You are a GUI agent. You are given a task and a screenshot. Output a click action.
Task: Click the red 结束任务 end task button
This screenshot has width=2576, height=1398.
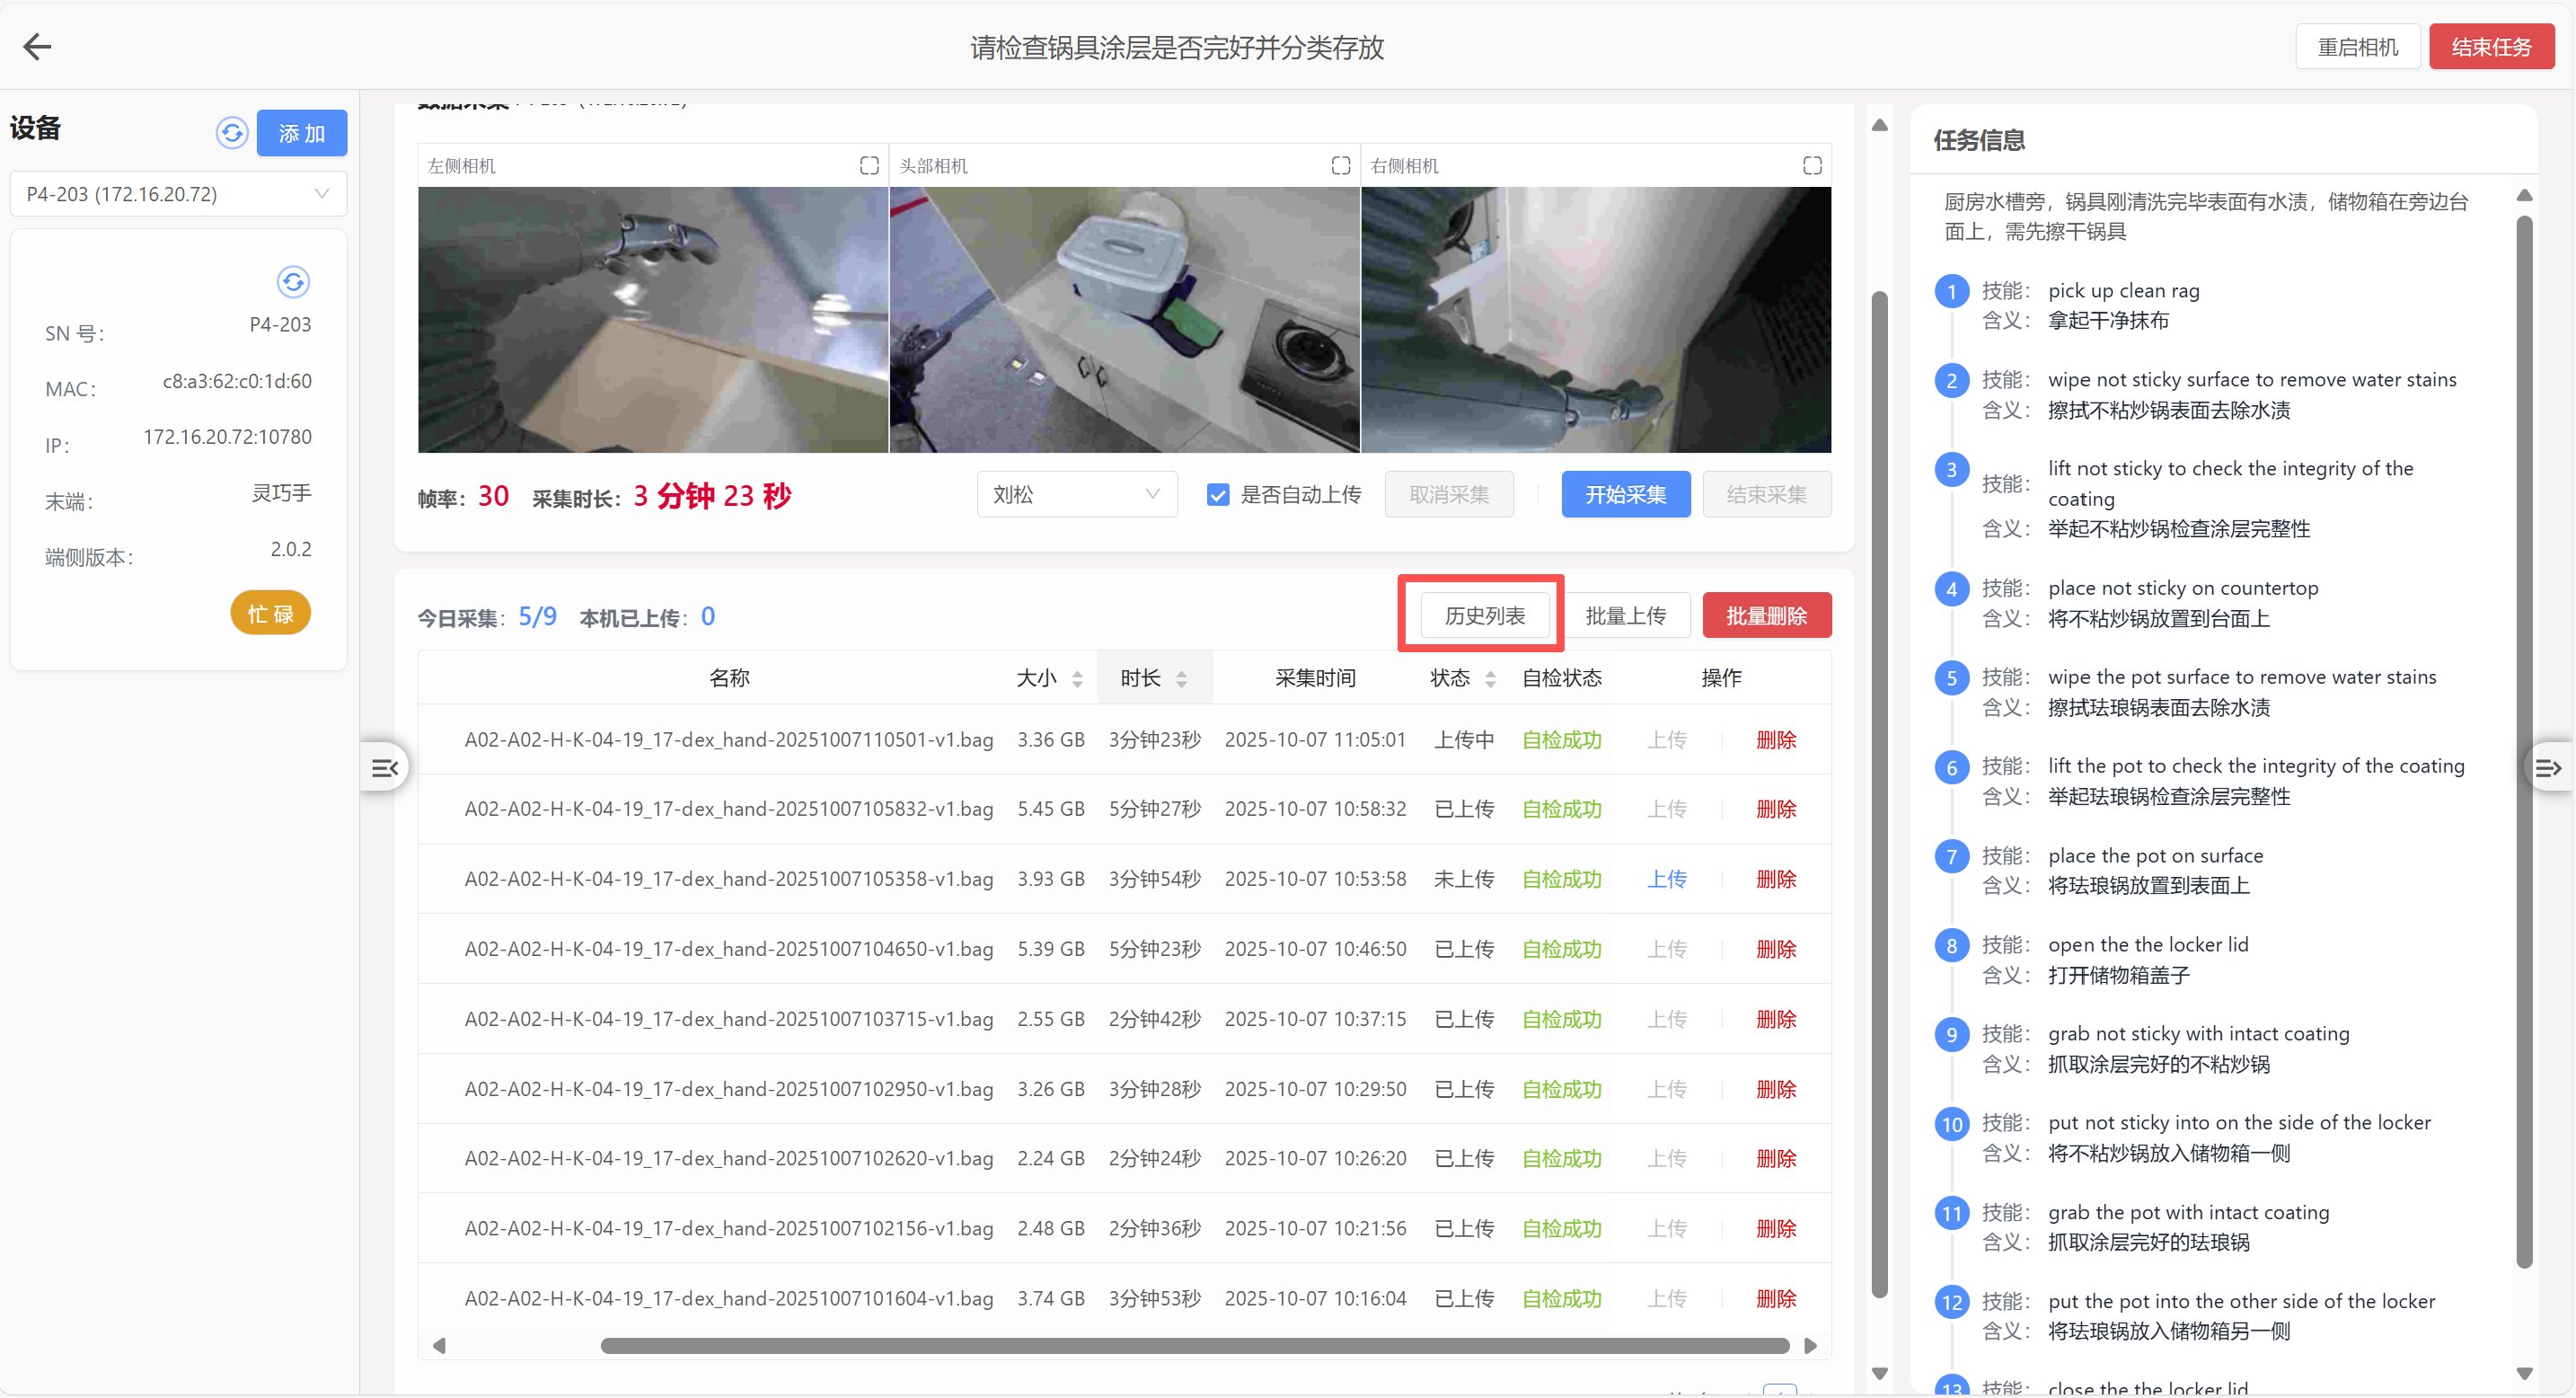(2490, 47)
